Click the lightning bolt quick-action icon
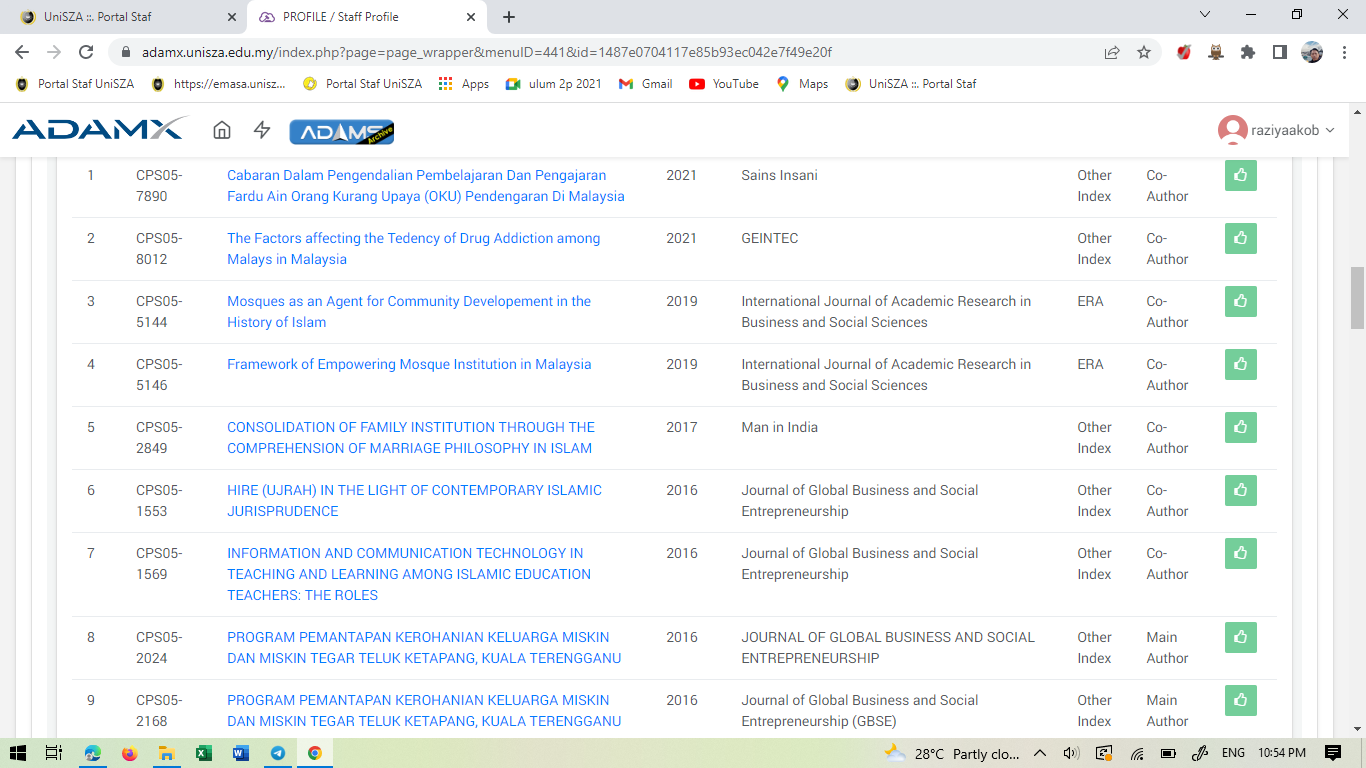The image size is (1366, 768). click(262, 130)
